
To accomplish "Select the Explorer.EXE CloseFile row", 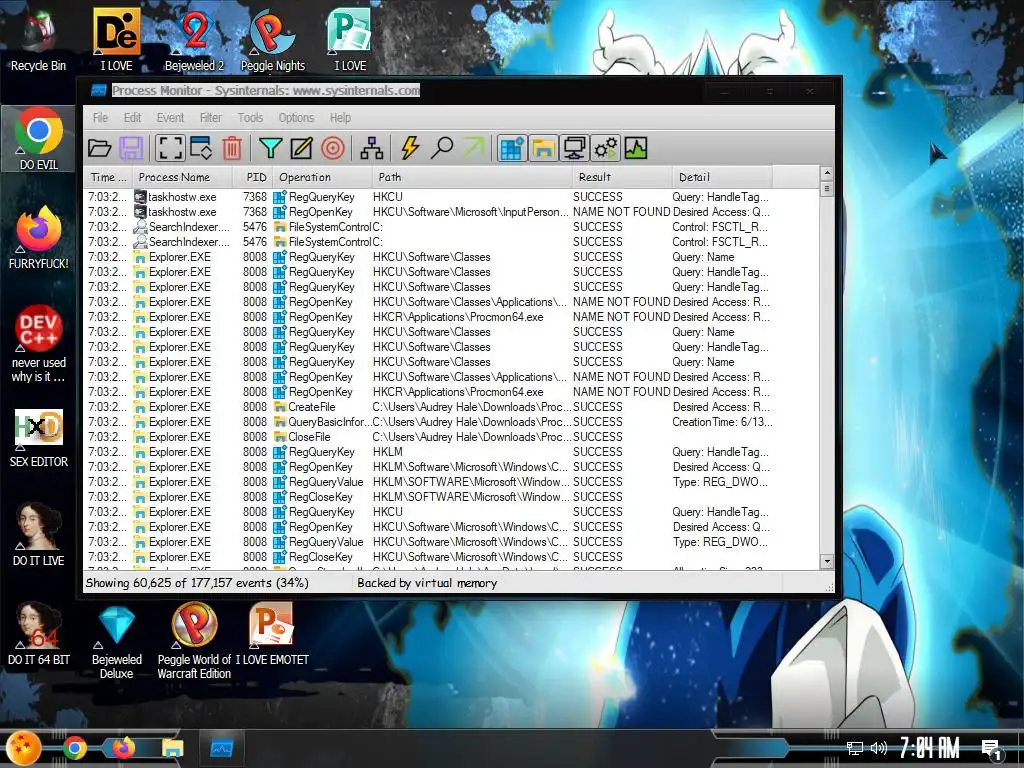I will [452, 437].
